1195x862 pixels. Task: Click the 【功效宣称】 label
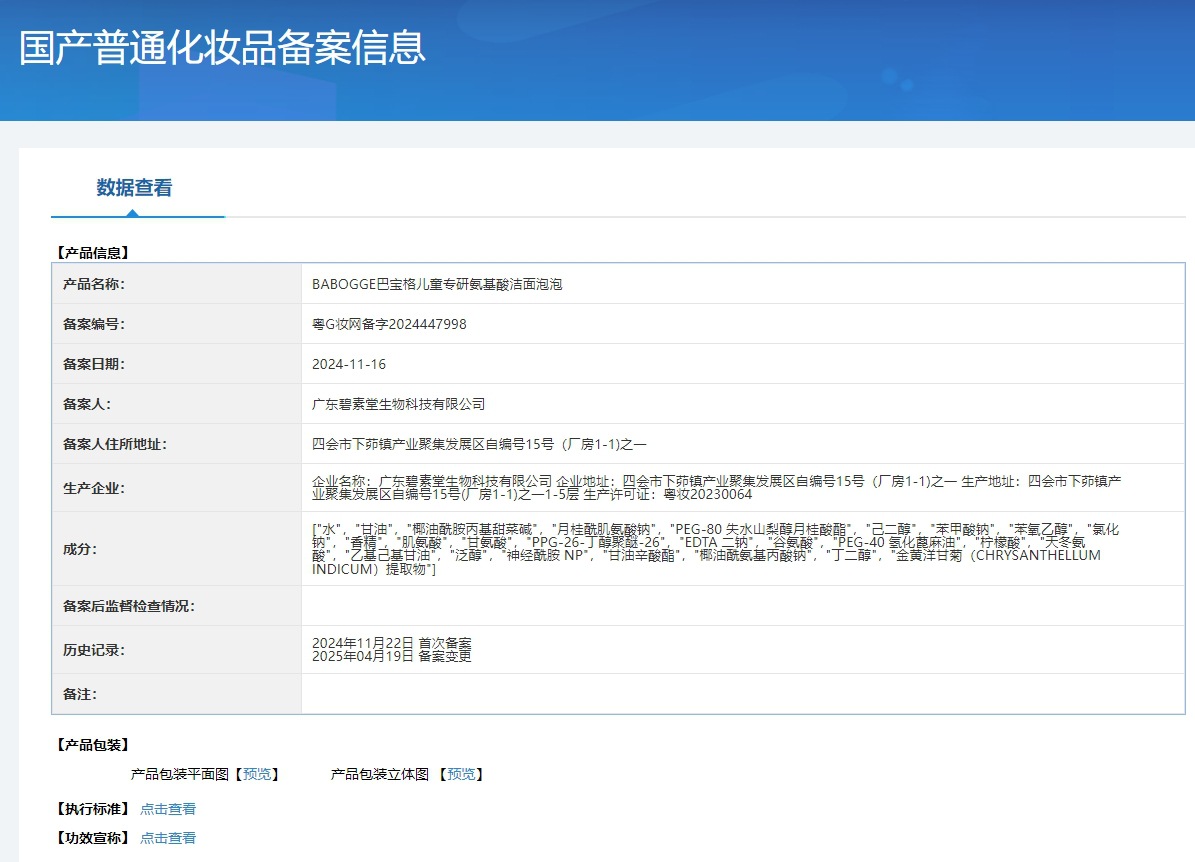click(x=93, y=838)
